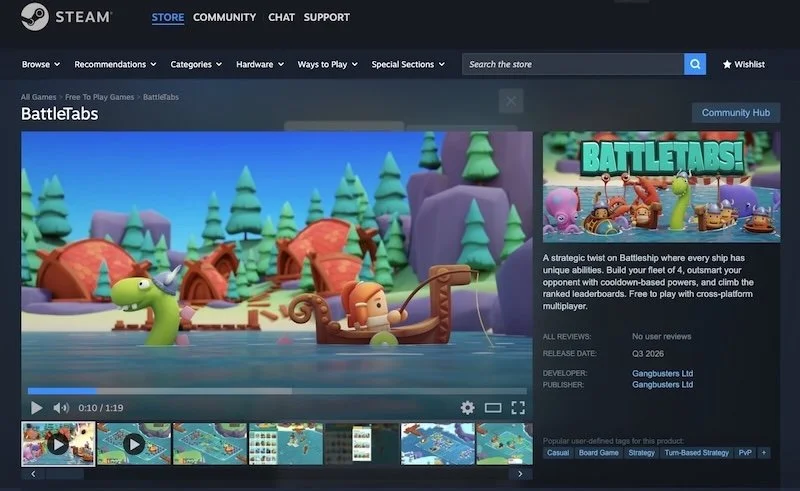Select the Board Game tag
The width and height of the screenshot is (800, 491).
pos(598,453)
